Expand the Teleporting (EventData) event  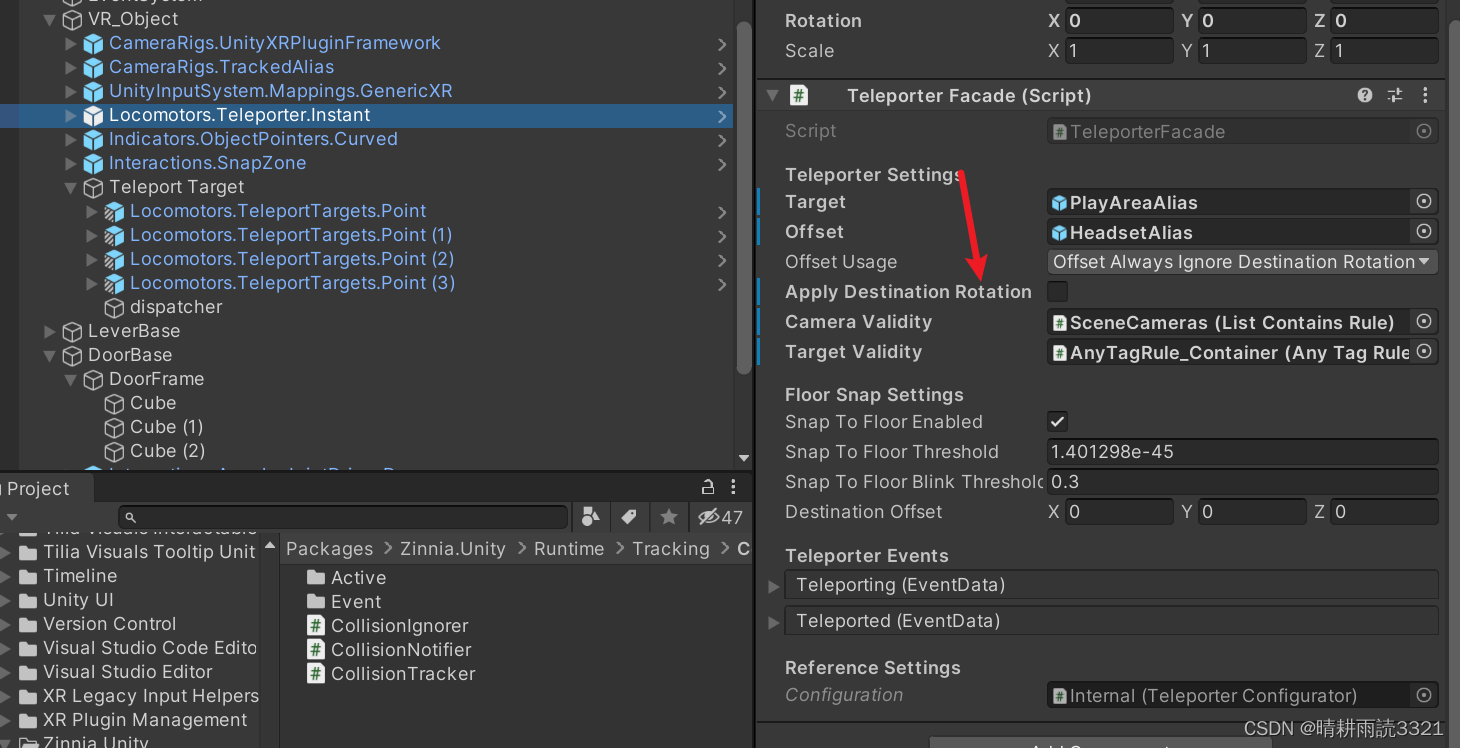tap(774, 586)
